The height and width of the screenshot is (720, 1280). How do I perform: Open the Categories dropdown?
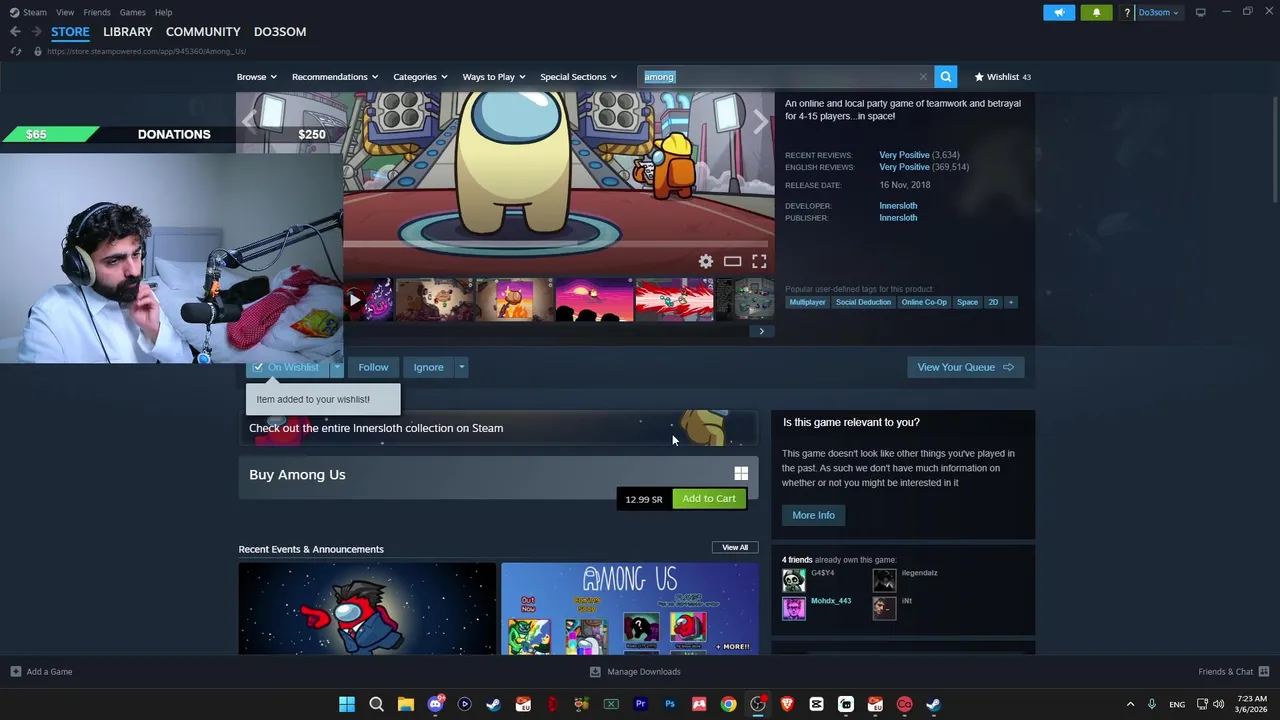pyautogui.click(x=420, y=77)
